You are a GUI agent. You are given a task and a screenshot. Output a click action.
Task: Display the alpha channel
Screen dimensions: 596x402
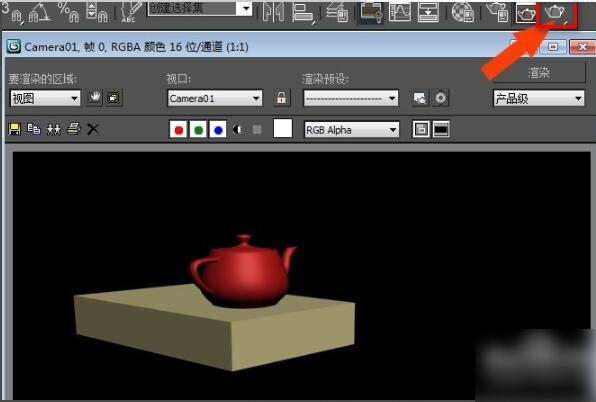(238, 130)
